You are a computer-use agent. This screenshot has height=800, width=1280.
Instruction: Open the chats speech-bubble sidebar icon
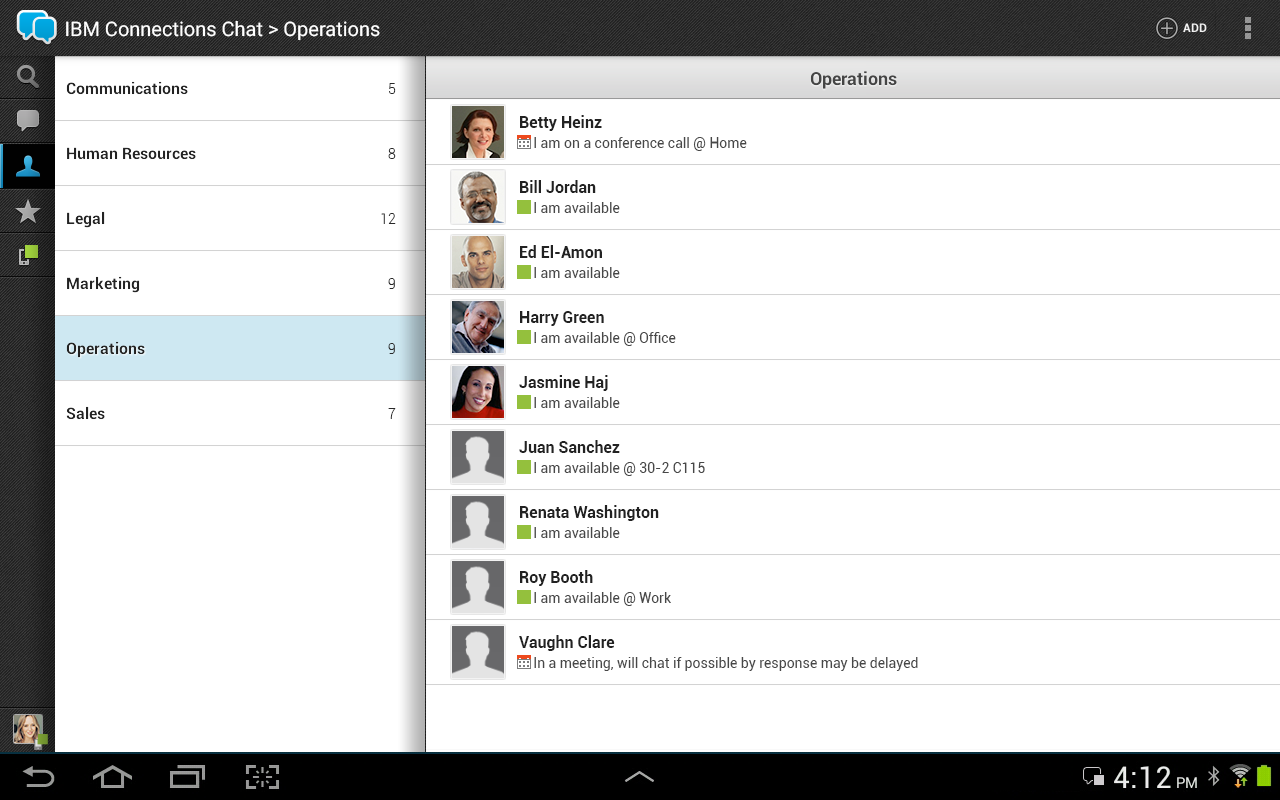[x=28, y=122]
